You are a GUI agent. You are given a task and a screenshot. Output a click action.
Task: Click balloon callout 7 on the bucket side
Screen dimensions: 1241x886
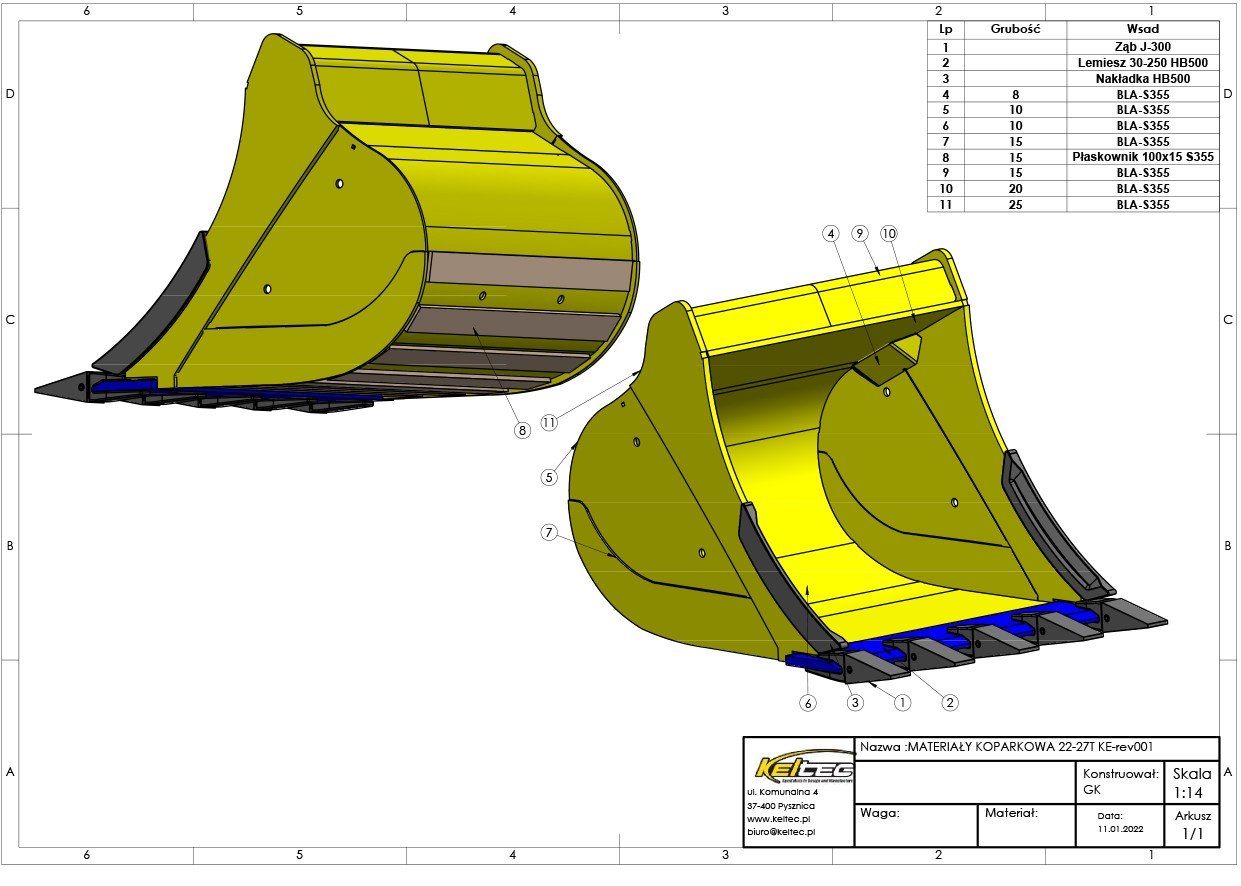pyautogui.click(x=549, y=533)
